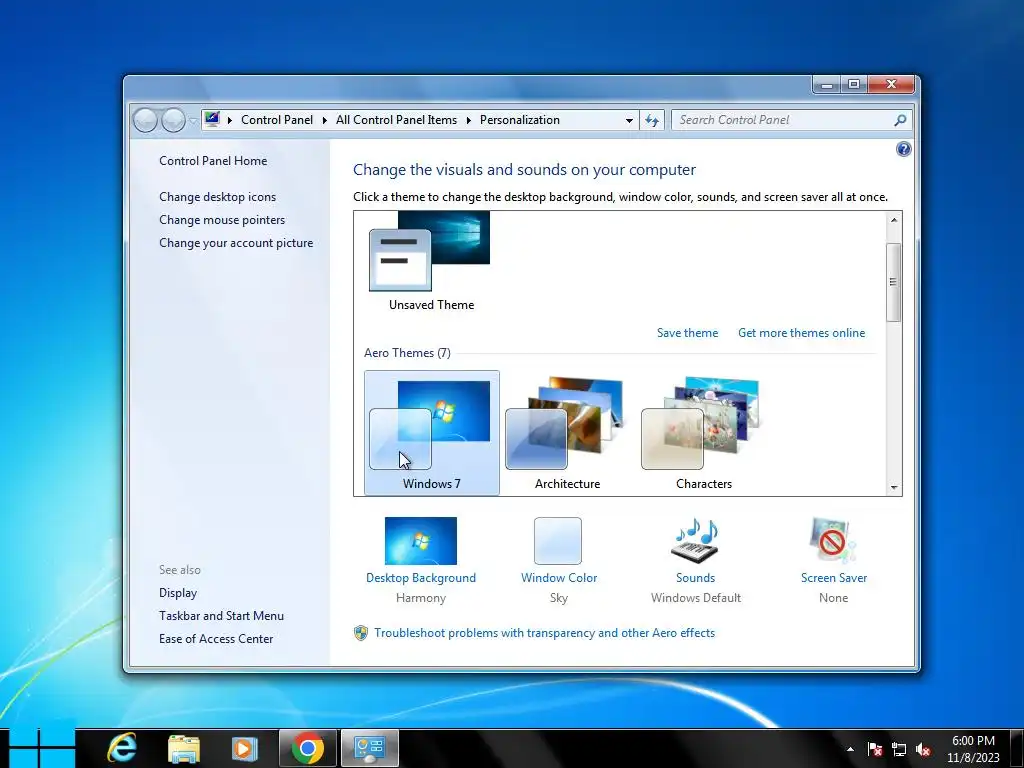Select the Characters theme
Image resolution: width=1024 pixels, height=768 pixels.
pyautogui.click(x=703, y=433)
